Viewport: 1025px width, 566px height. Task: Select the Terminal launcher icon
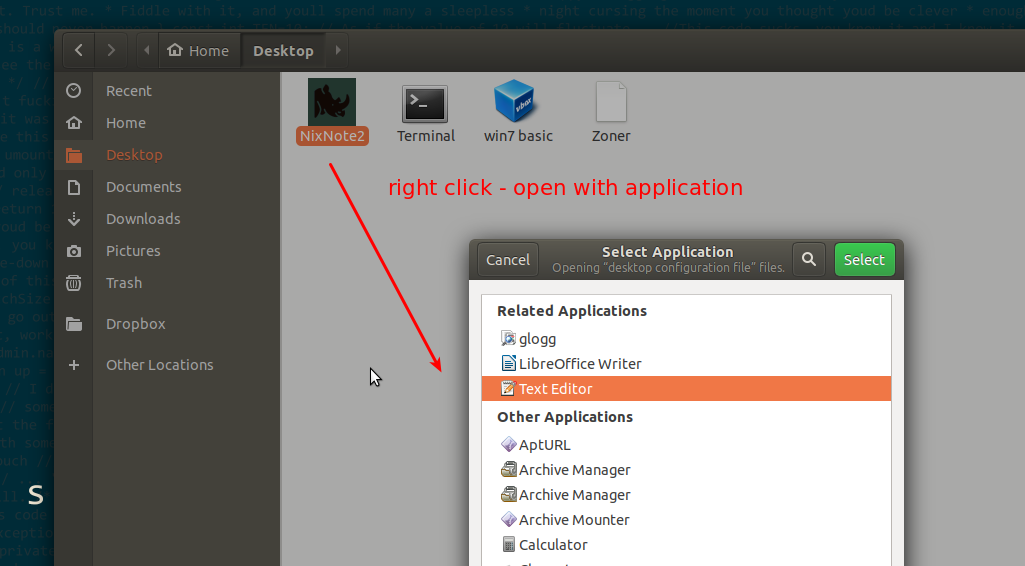click(x=425, y=102)
